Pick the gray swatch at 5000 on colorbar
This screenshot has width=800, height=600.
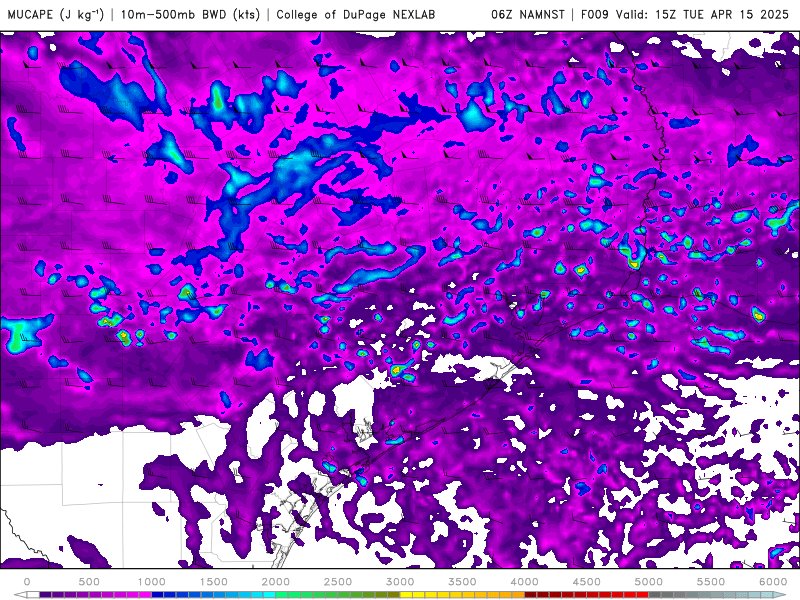[x=655, y=595]
